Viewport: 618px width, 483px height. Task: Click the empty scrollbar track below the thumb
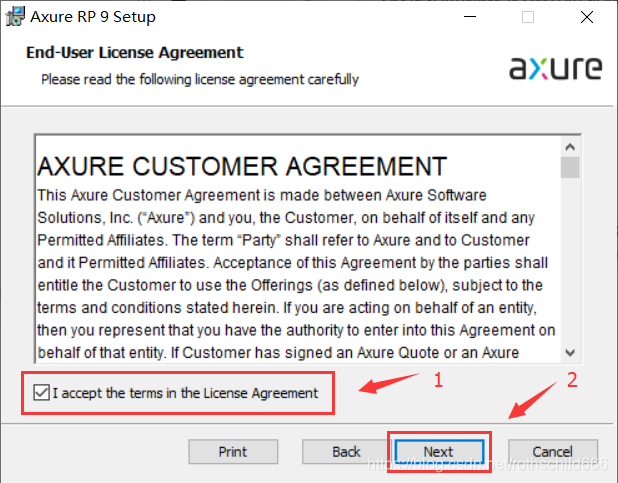click(570, 260)
